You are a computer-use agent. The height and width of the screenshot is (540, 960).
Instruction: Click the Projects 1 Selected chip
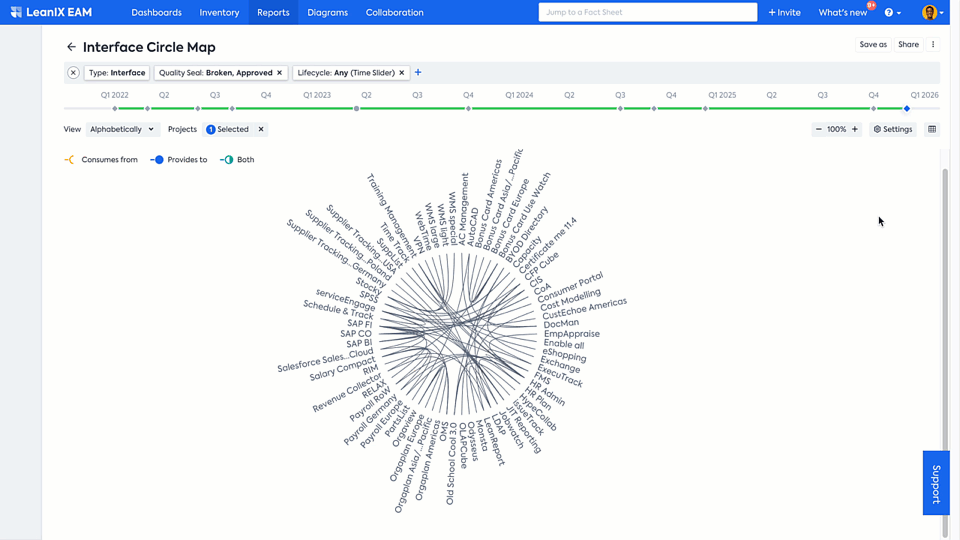[x=228, y=129]
